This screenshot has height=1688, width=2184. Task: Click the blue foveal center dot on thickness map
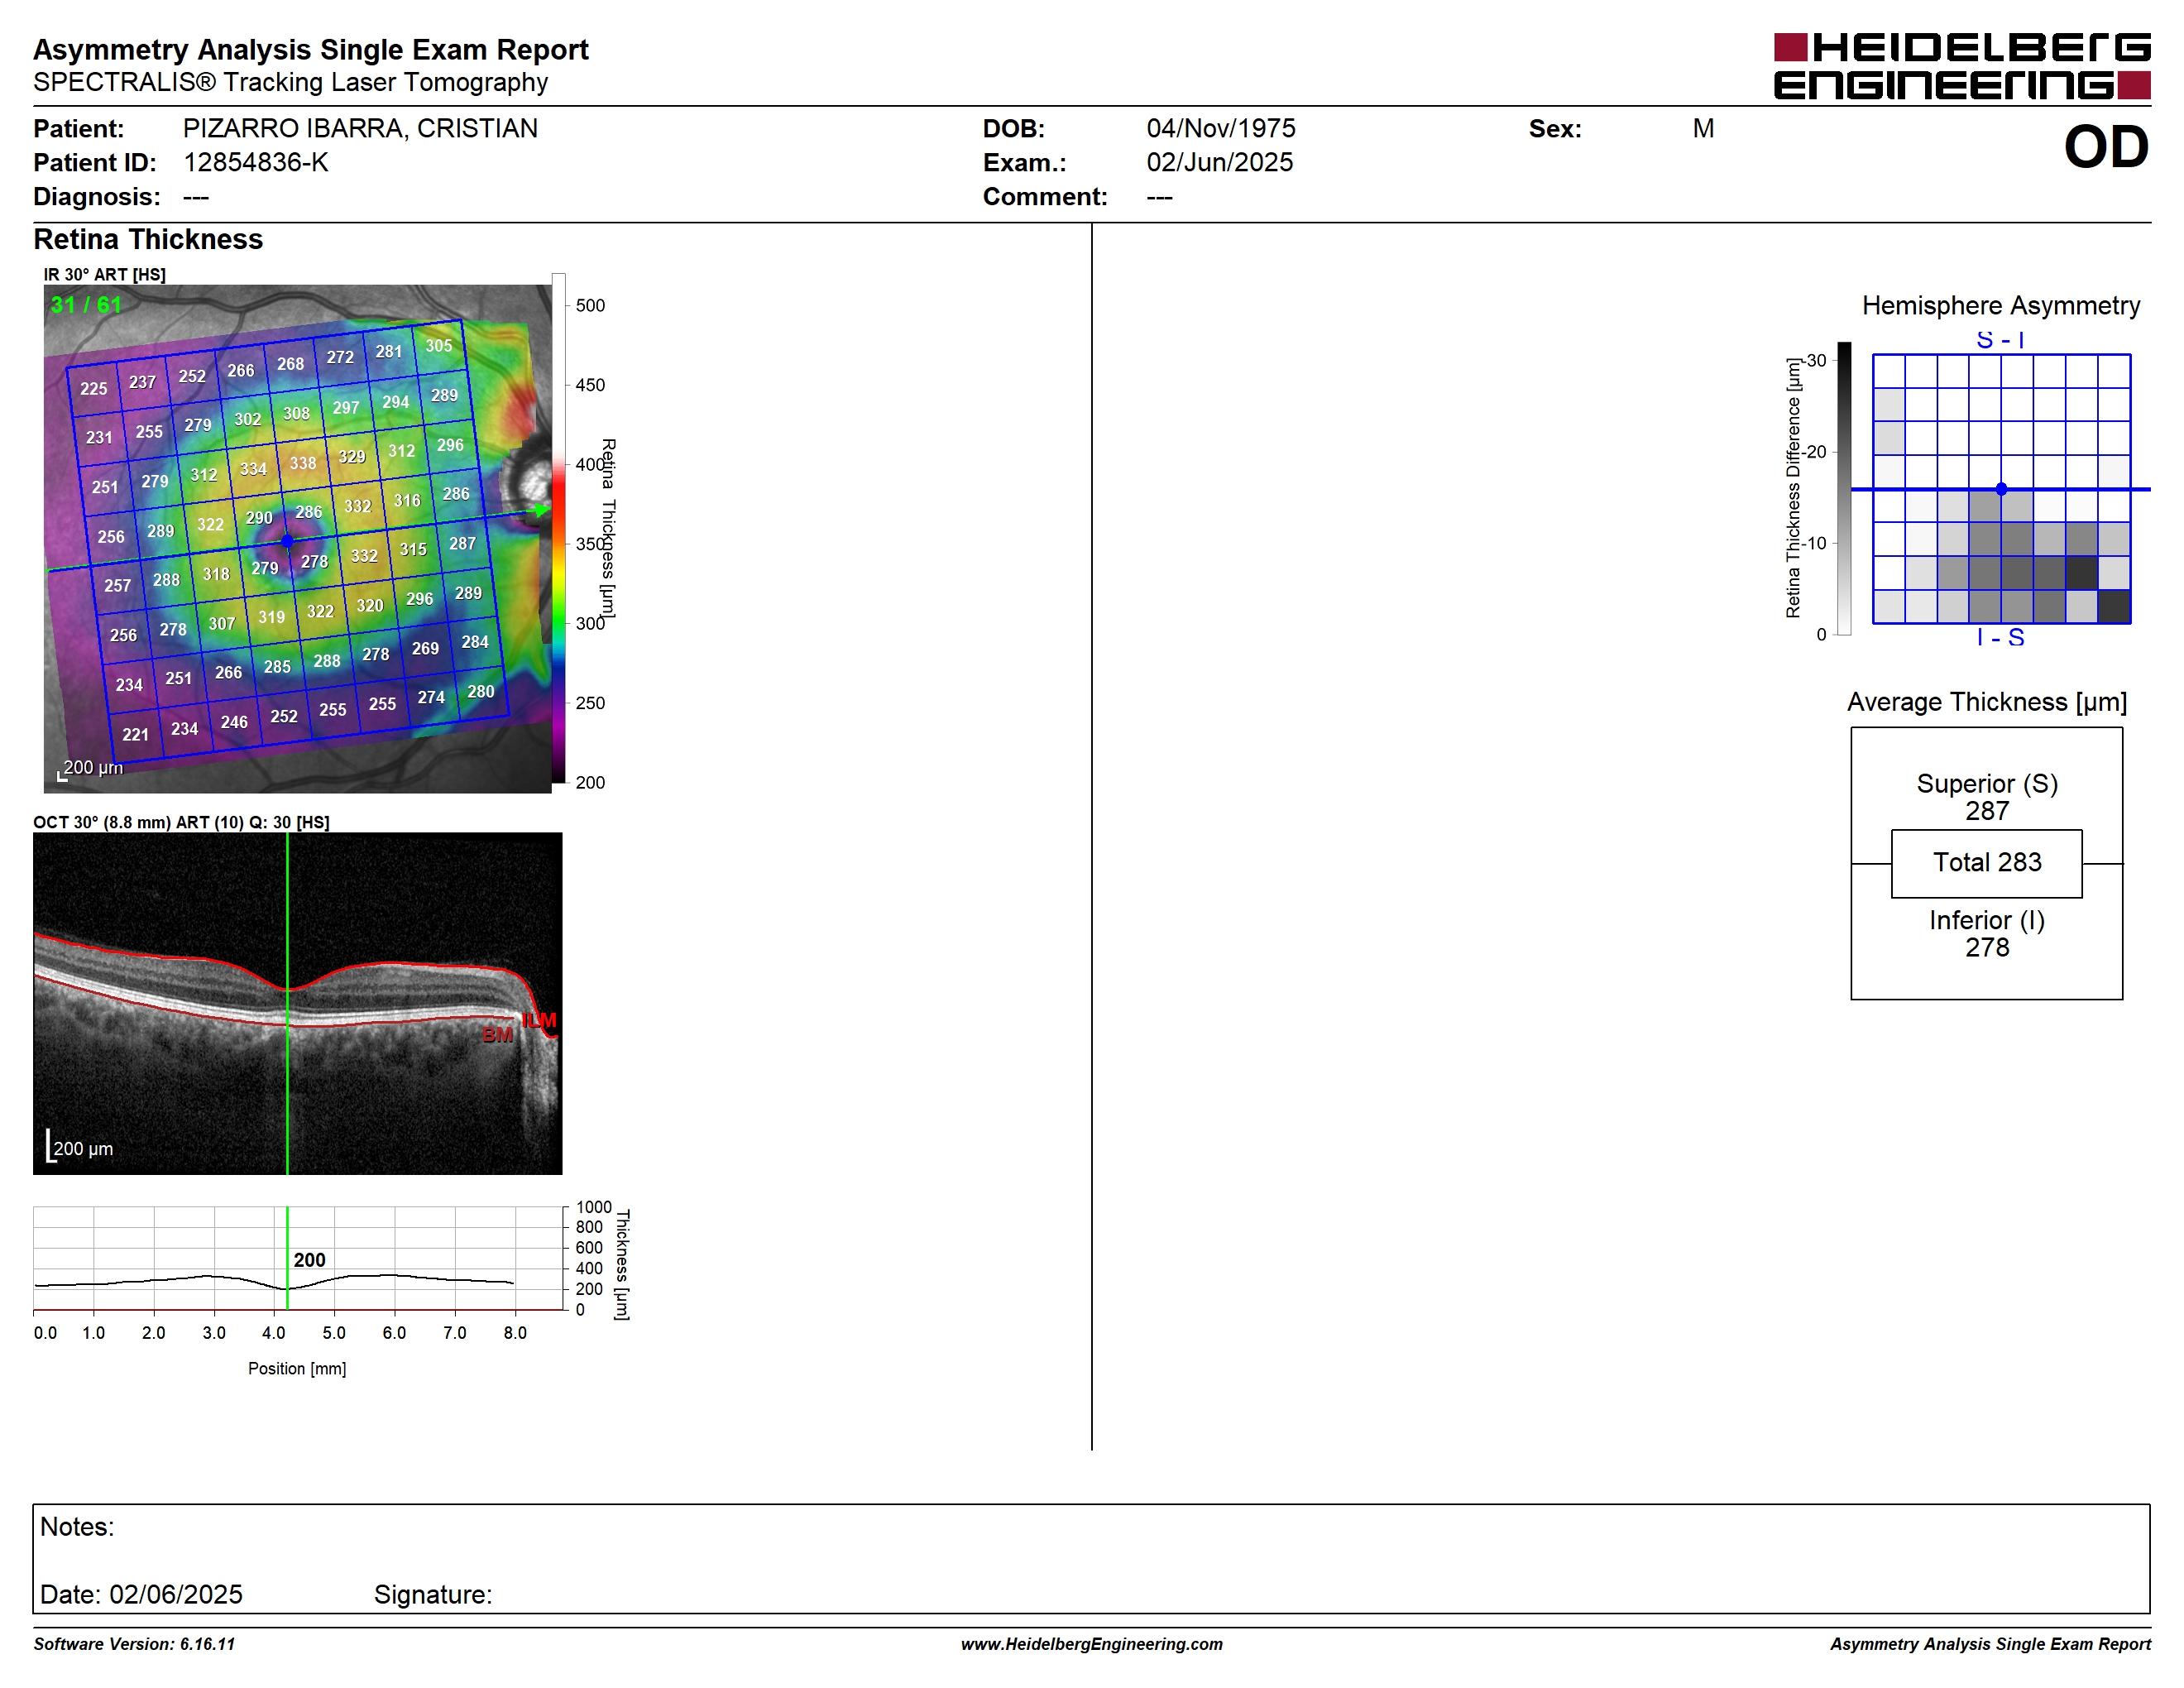287,541
